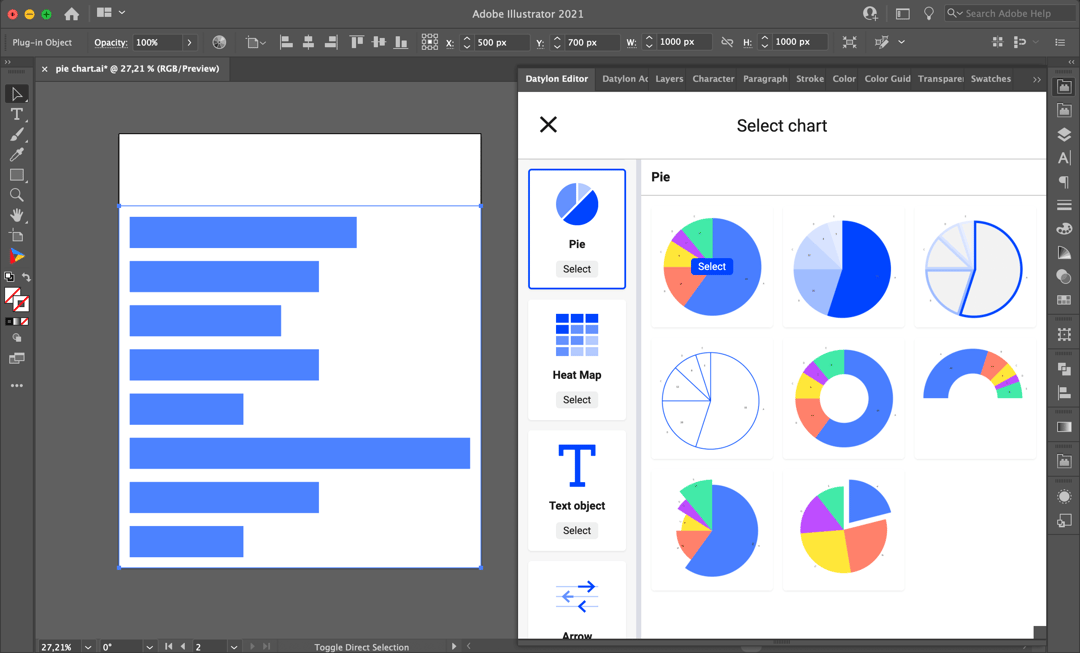Activate the Zoom tool

[17, 196]
